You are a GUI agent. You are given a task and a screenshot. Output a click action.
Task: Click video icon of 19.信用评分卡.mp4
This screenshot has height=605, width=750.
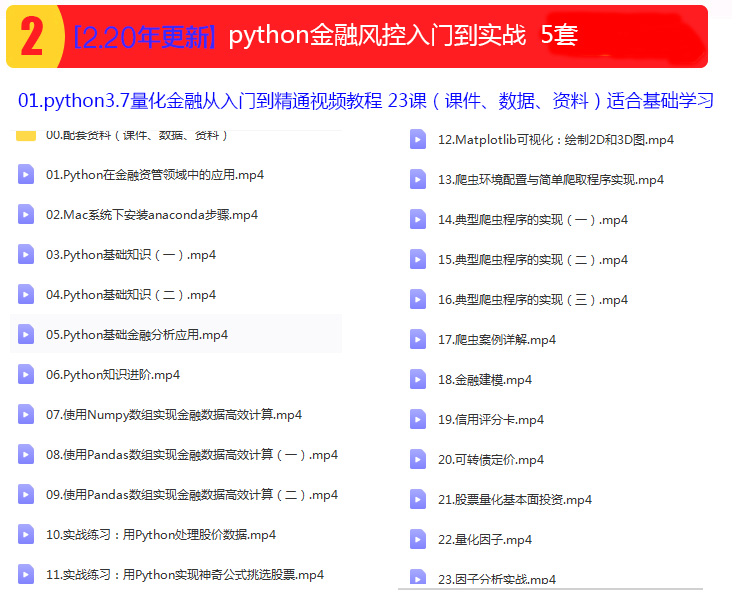(418, 419)
